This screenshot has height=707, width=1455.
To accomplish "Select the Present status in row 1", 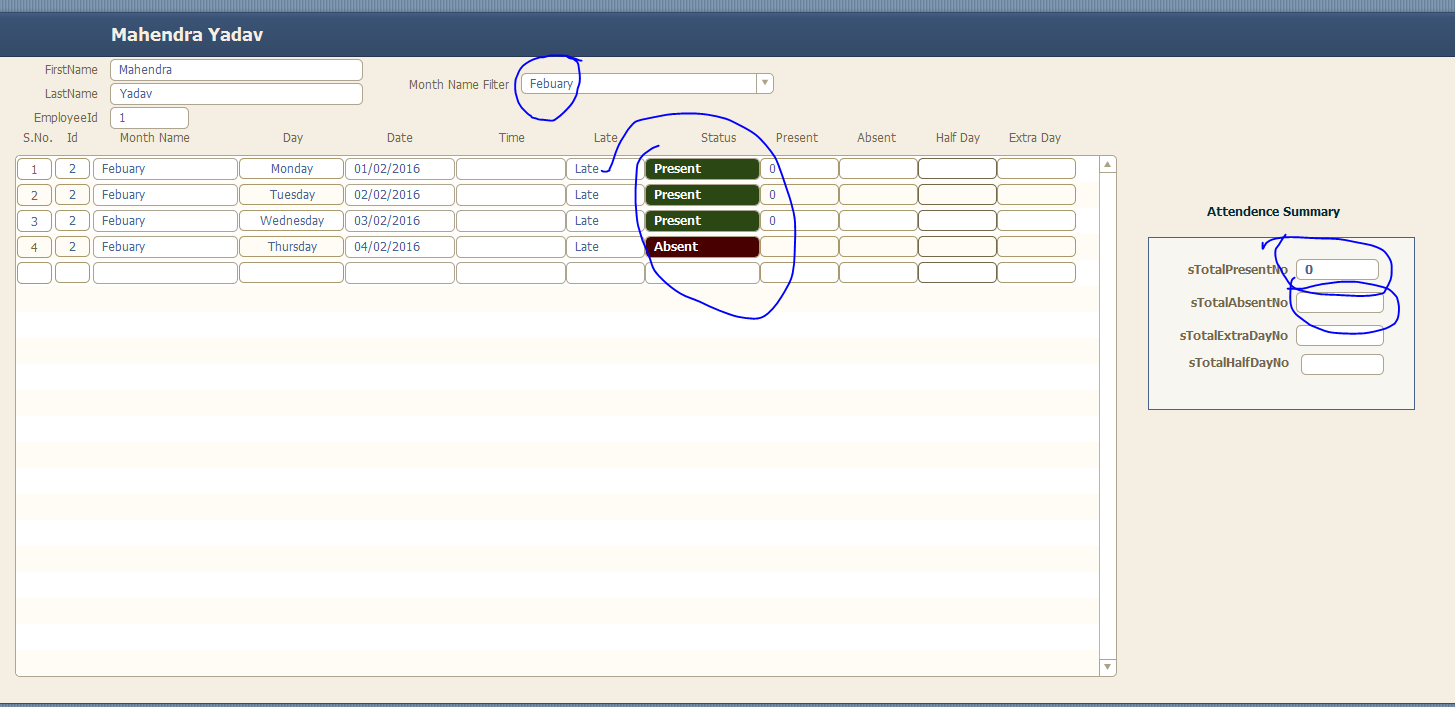I will [702, 169].
